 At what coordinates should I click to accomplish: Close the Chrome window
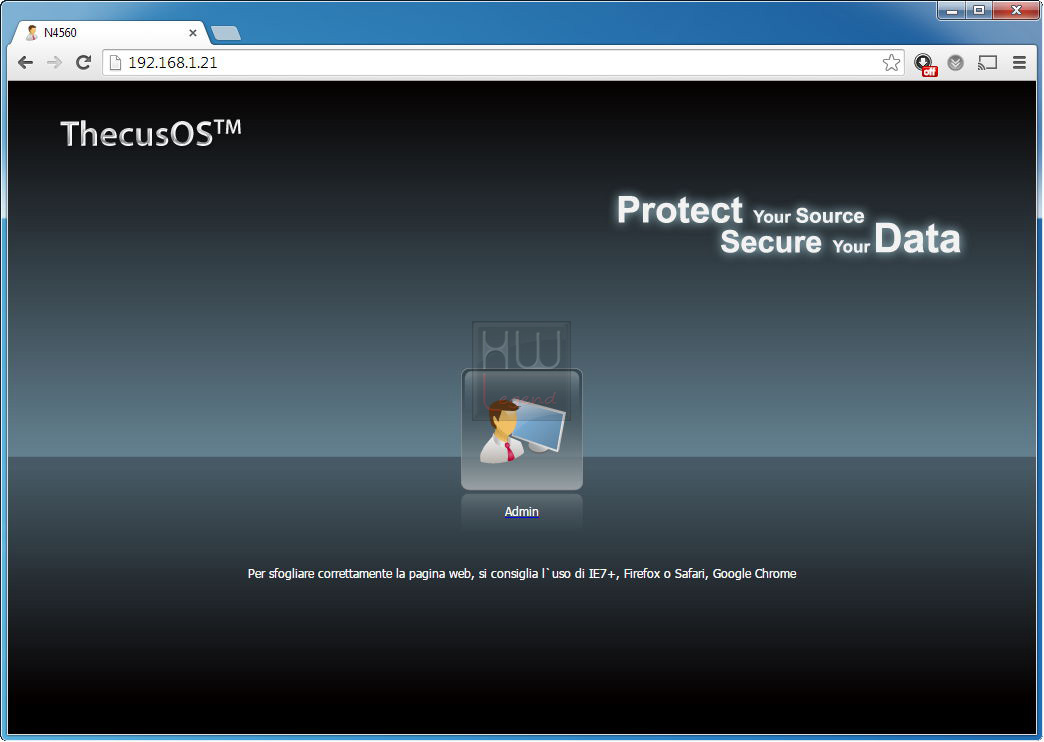[1016, 11]
